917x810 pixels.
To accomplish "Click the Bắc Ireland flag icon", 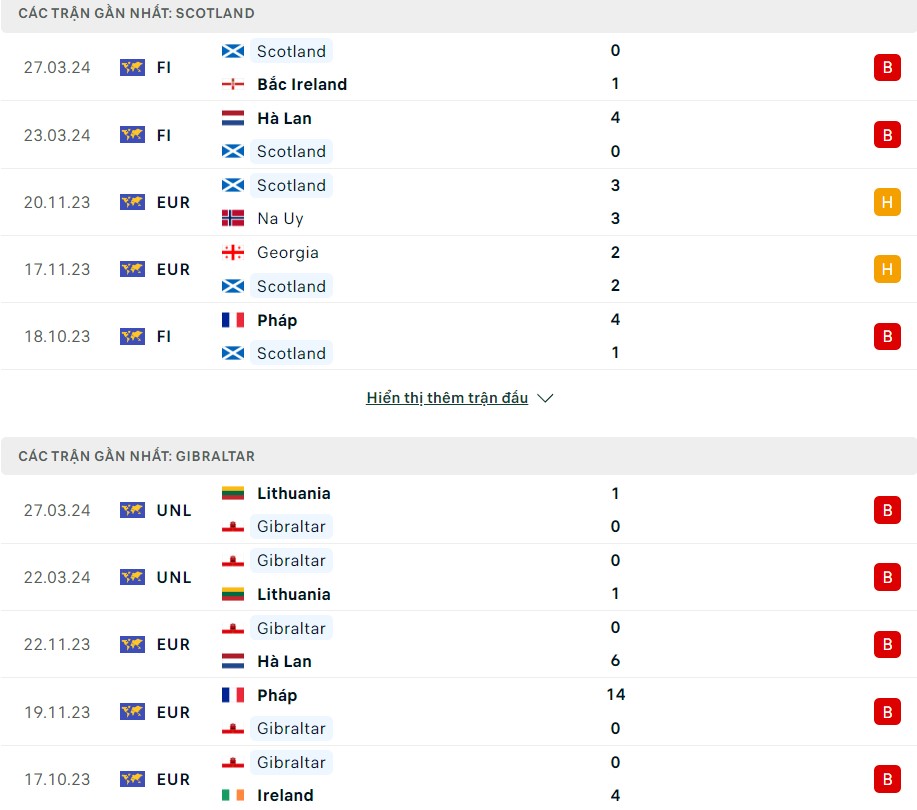I will click(x=233, y=84).
